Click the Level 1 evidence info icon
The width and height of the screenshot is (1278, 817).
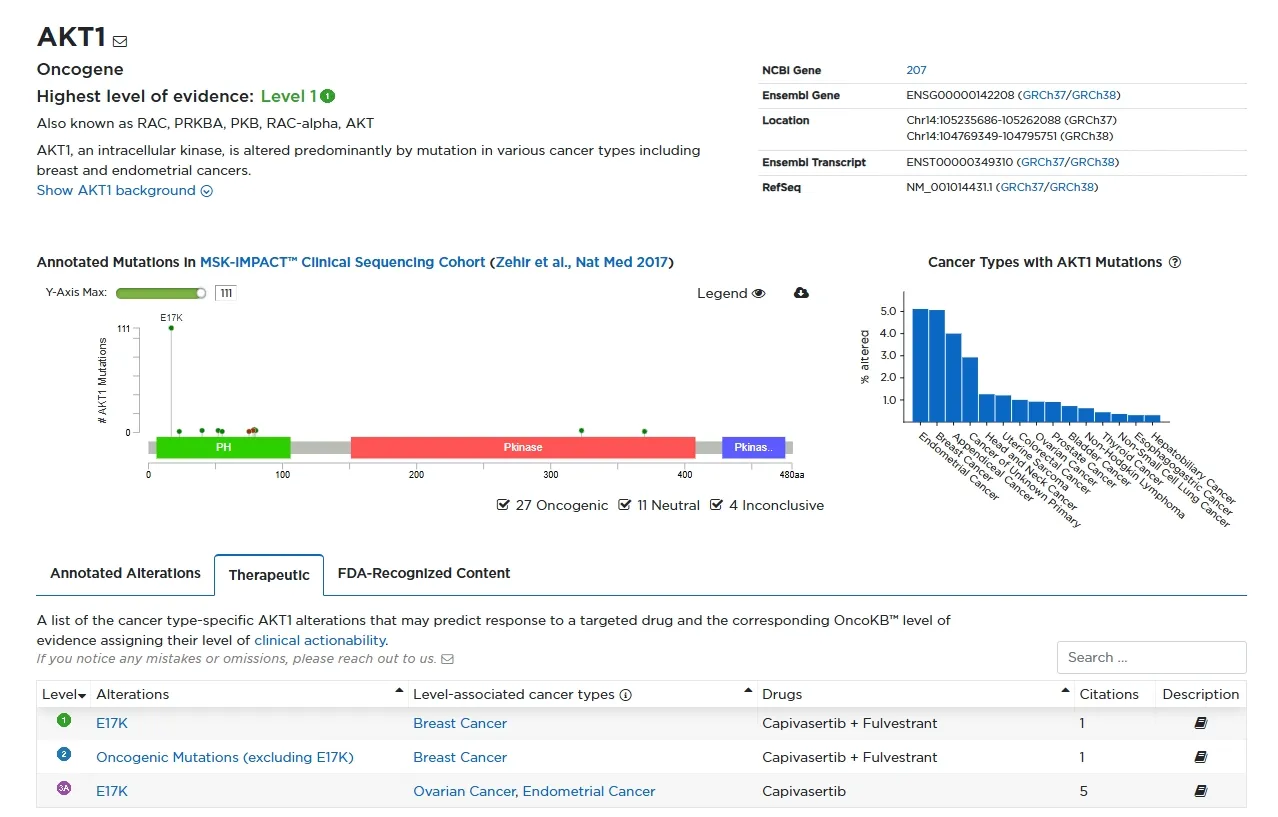point(328,96)
